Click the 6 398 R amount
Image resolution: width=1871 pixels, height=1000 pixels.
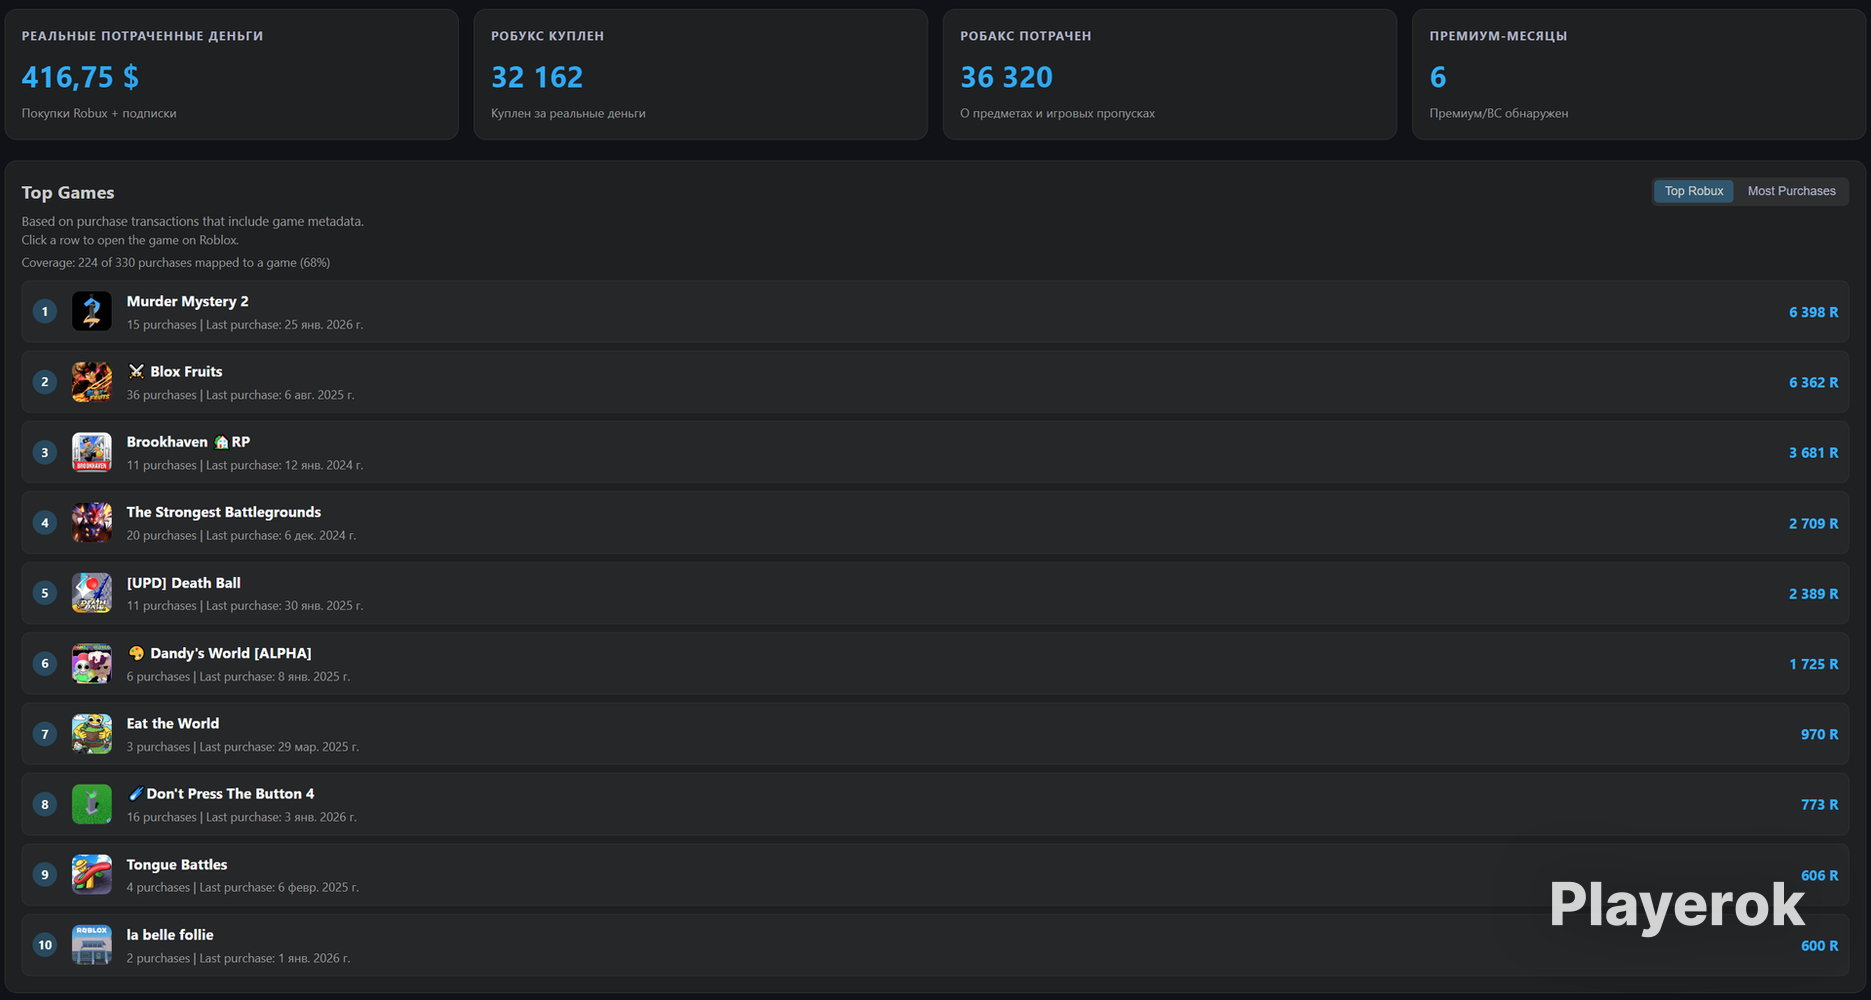point(1813,312)
